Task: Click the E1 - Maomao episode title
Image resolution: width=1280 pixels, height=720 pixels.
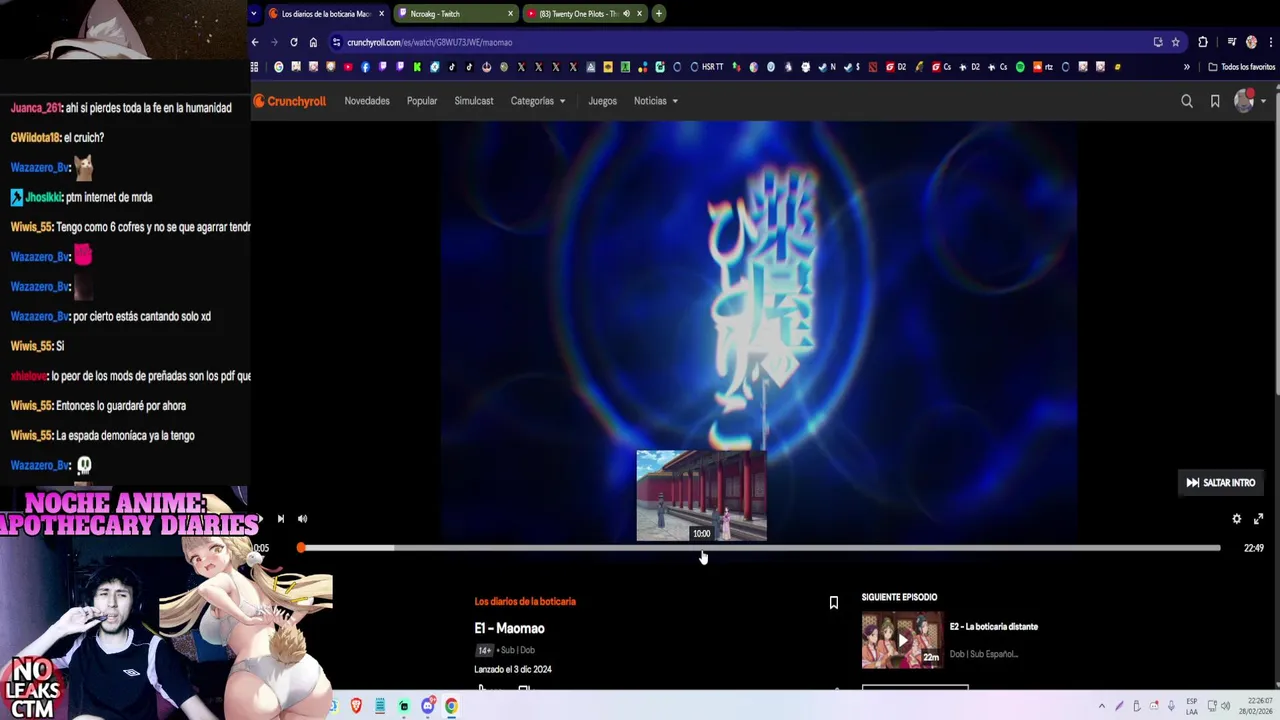Action: [x=510, y=629]
